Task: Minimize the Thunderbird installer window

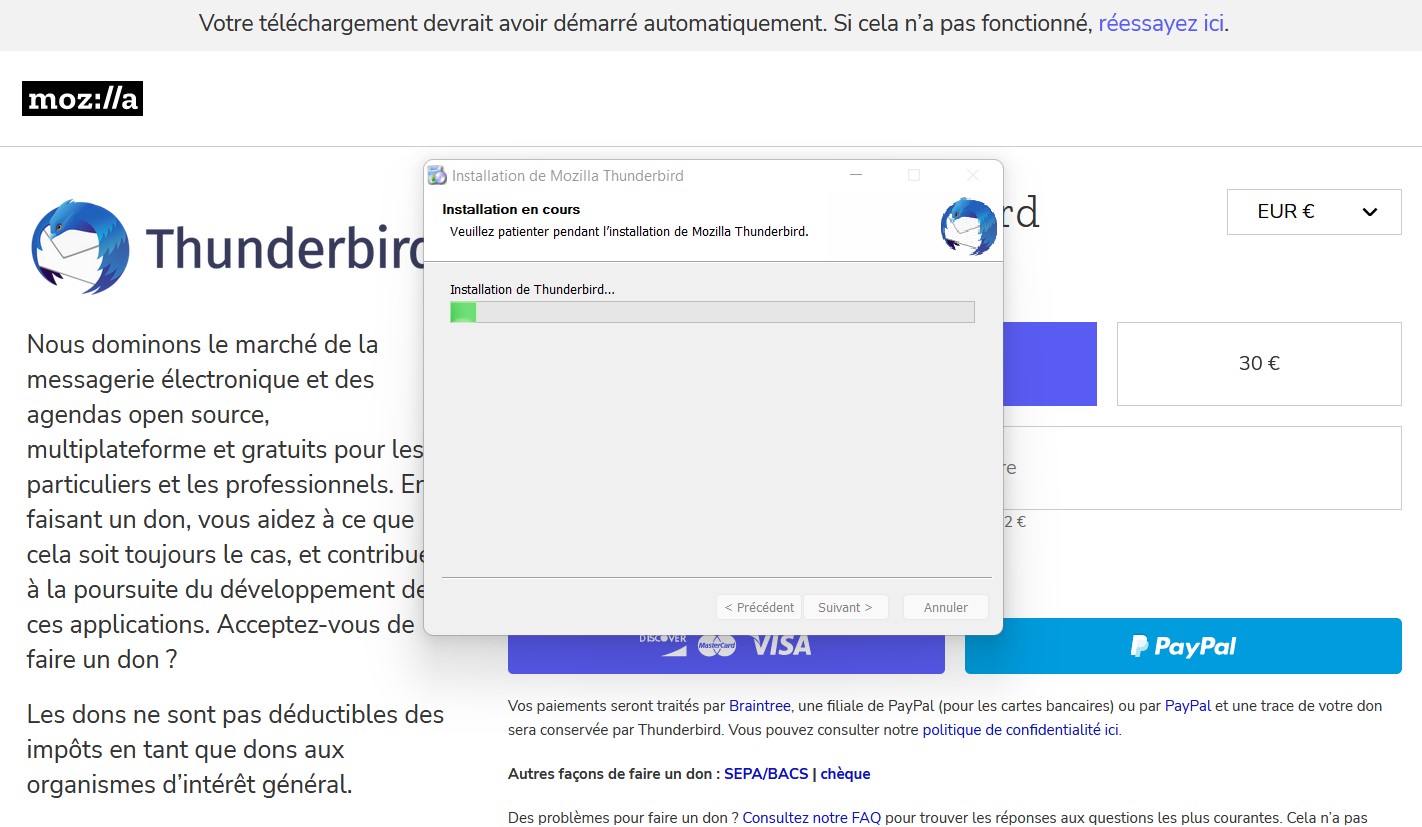Action: point(856,175)
